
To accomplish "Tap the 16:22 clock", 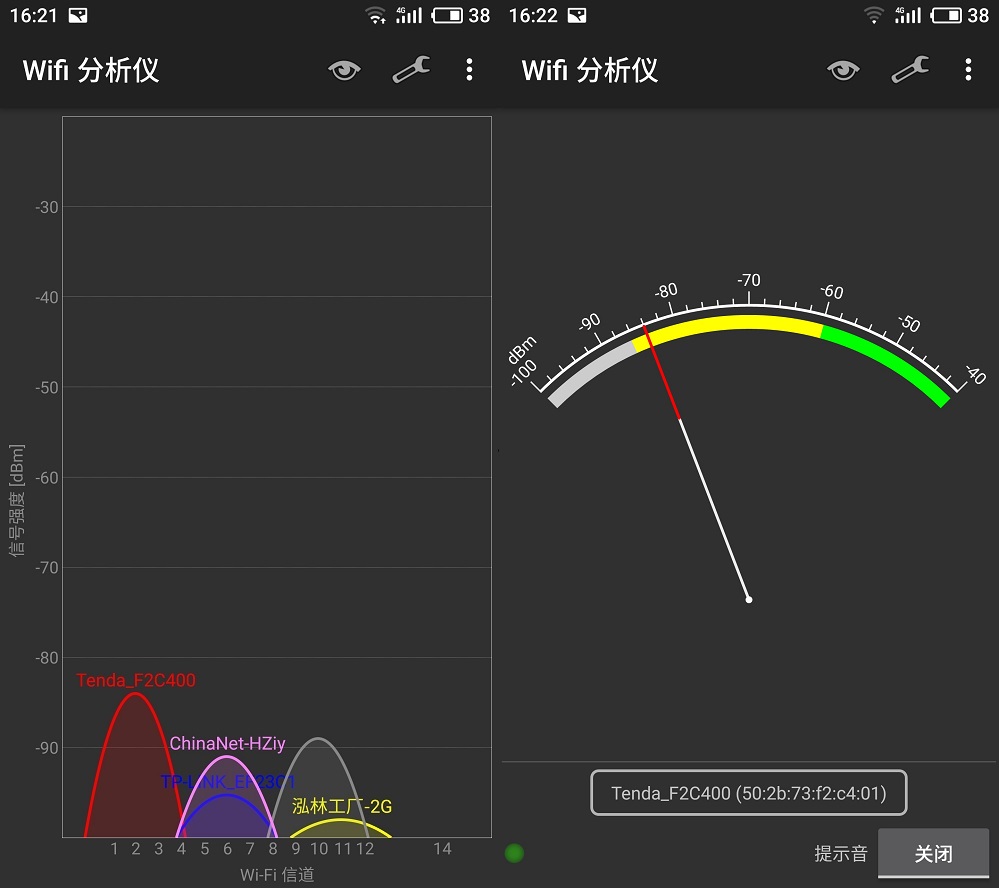I will coord(533,15).
